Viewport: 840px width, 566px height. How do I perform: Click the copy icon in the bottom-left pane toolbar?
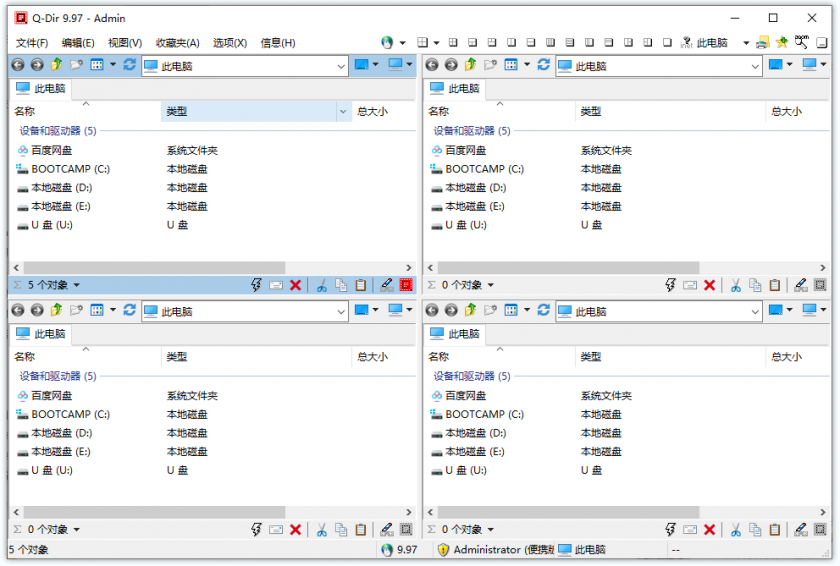tap(341, 530)
